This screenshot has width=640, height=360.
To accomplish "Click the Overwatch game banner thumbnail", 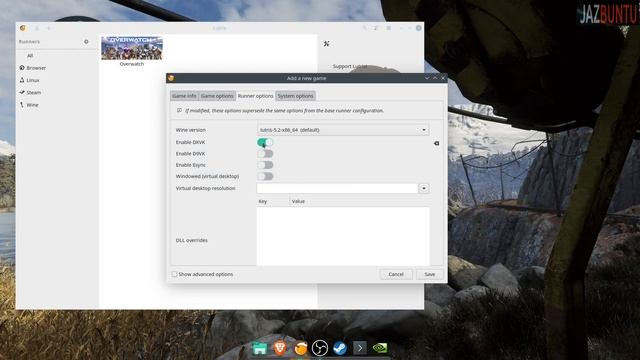I will pyautogui.click(x=132, y=48).
